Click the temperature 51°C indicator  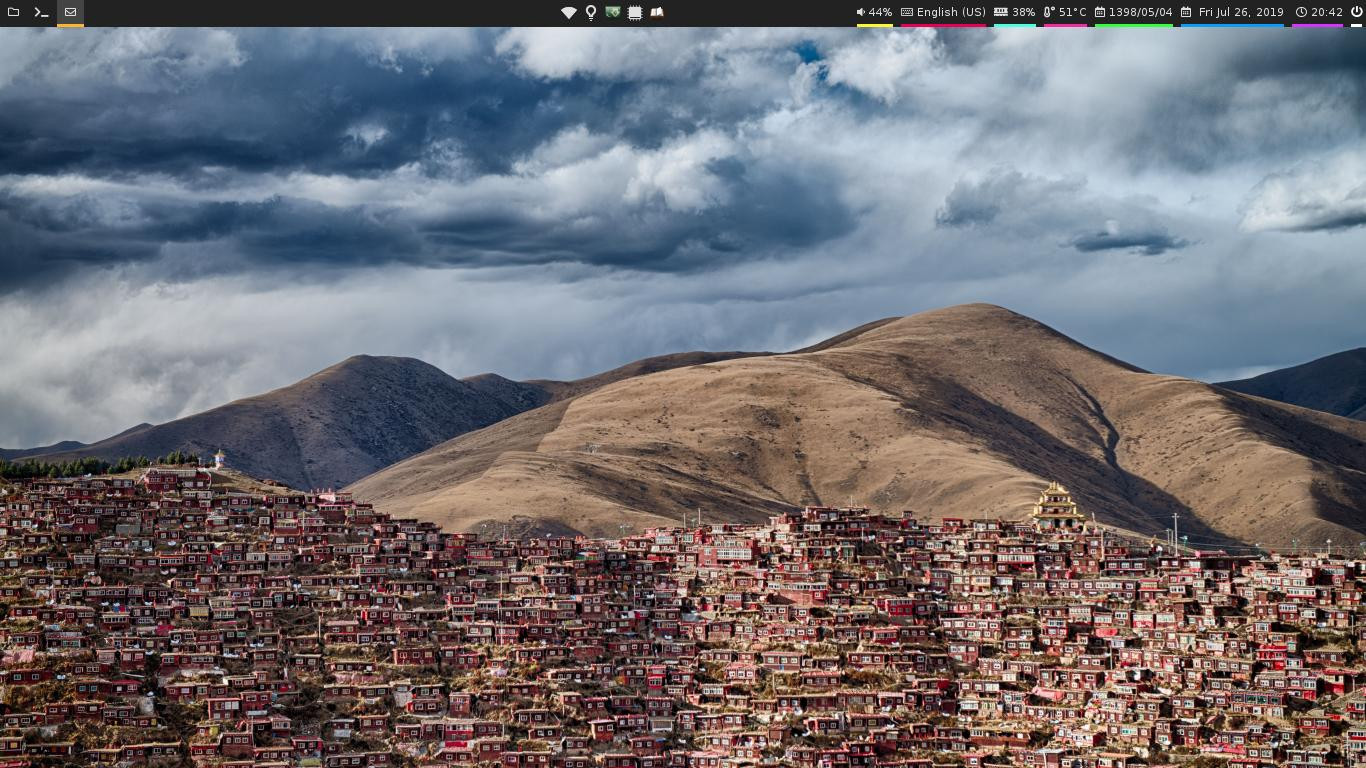pyautogui.click(x=1065, y=12)
